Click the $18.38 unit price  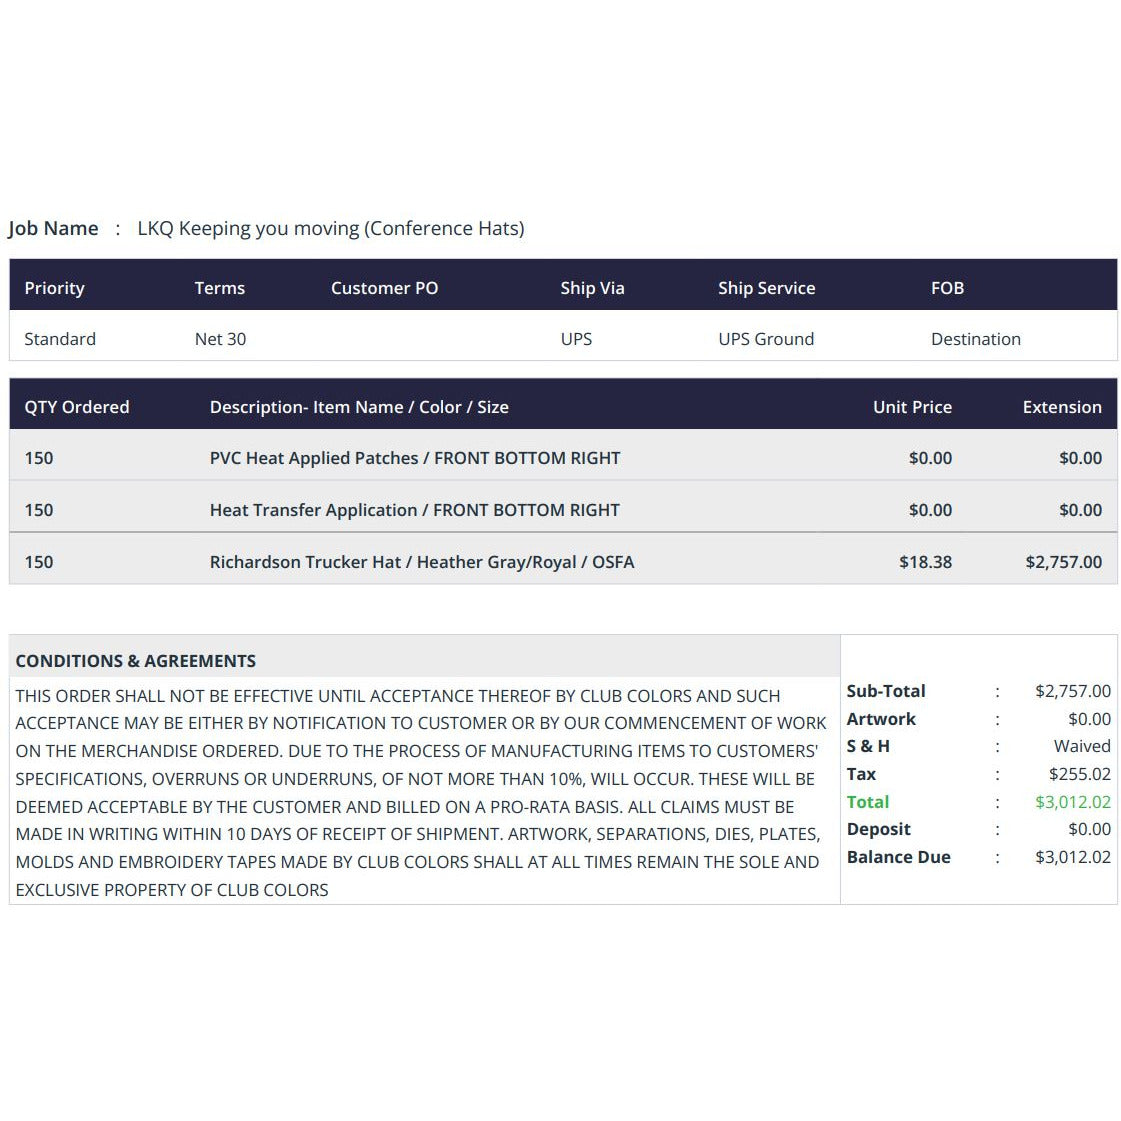point(925,562)
